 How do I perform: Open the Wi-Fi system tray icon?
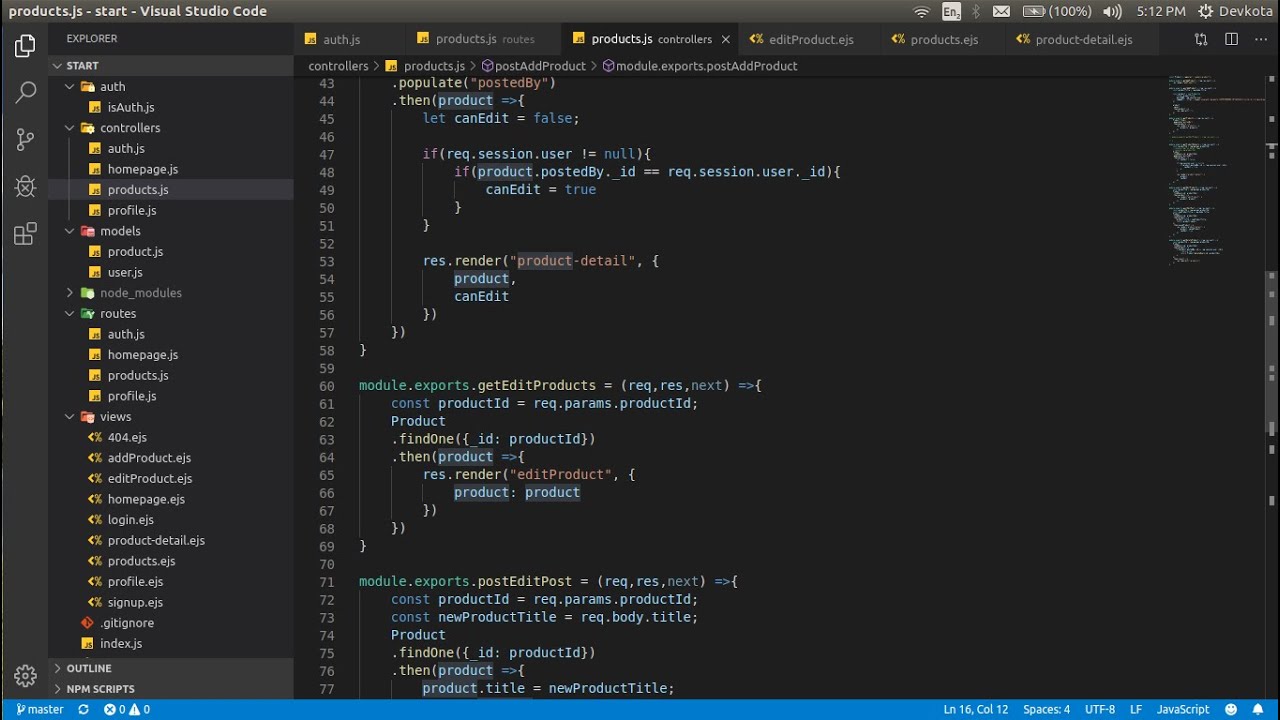coord(921,11)
